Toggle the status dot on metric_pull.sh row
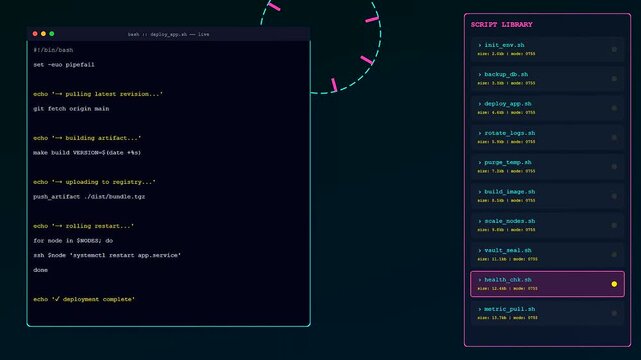This screenshot has height=360, width=641. click(614, 313)
